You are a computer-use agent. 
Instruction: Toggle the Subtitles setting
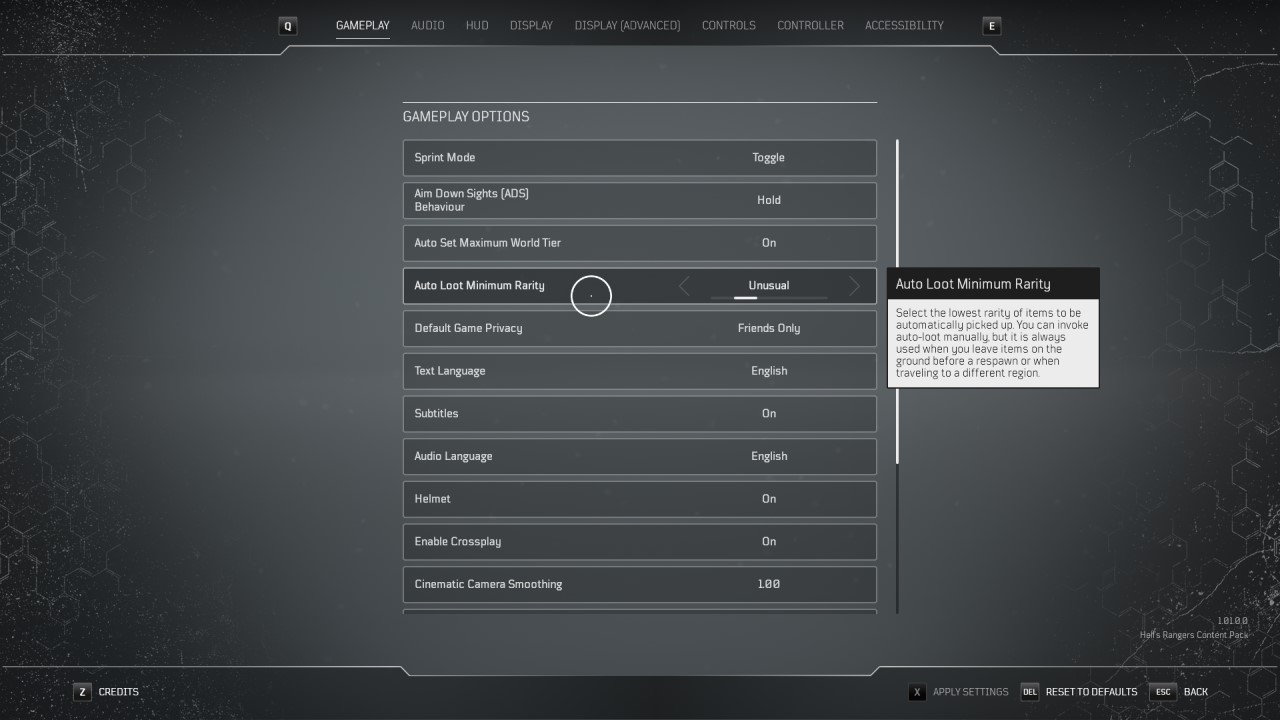(x=768, y=414)
